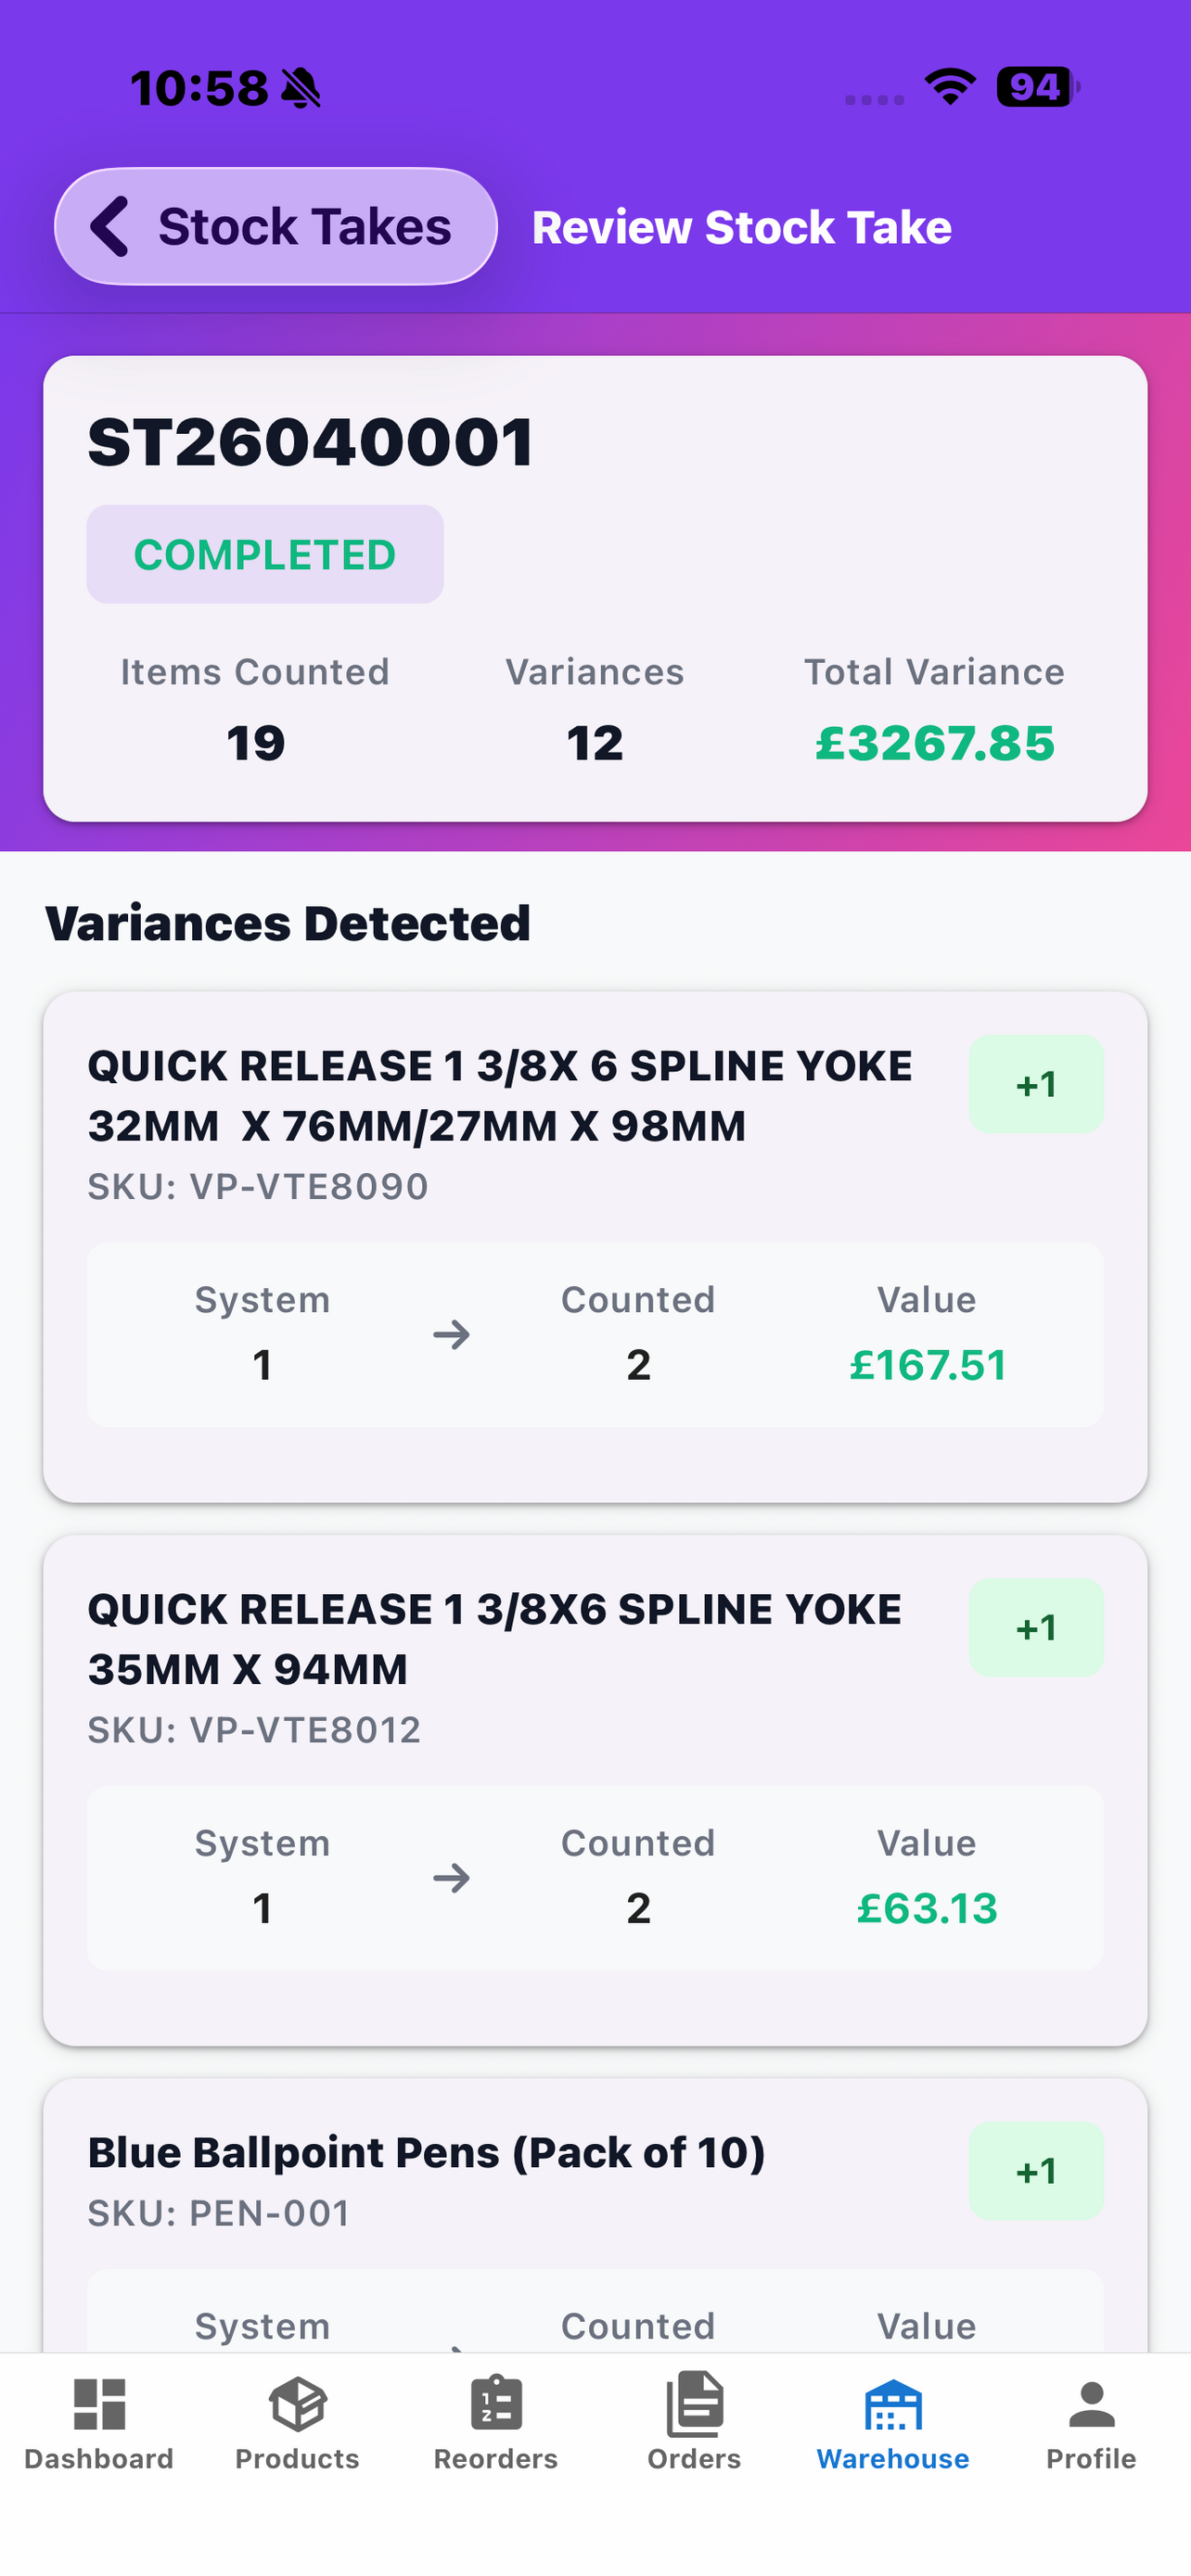This screenshot has width=1191, height=2576.
Task: Tap the COMPLETED status badge
Action: click(x=265, y=554)
